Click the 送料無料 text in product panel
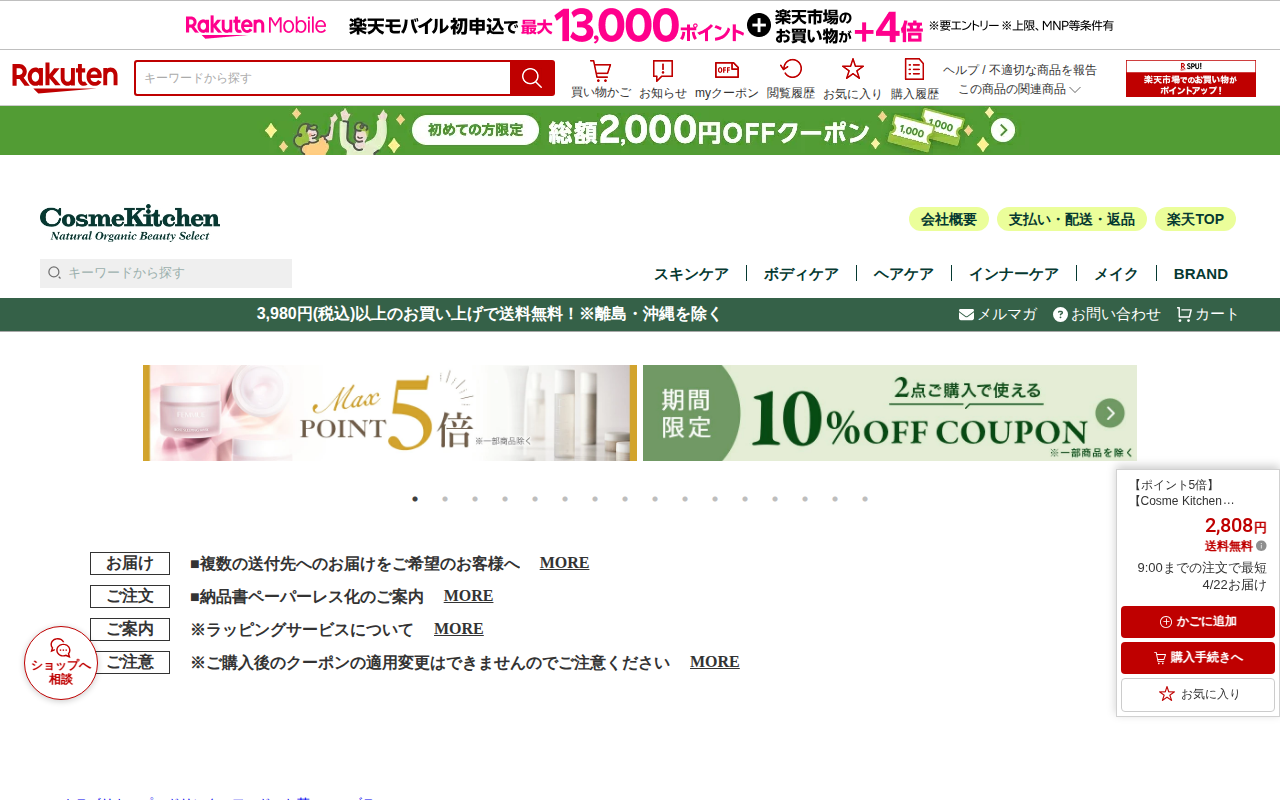The width and height of the screenshot is (1280, 800). coord(1229,546)
